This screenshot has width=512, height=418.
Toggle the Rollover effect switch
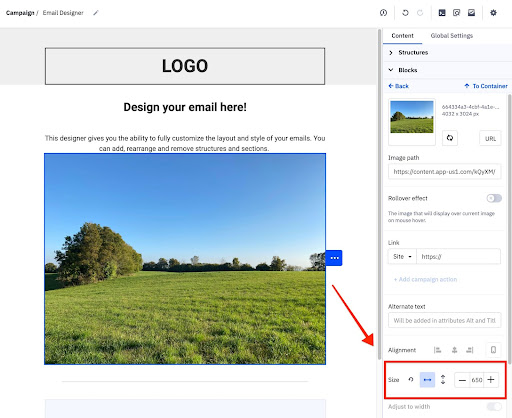tap(494, 198)
